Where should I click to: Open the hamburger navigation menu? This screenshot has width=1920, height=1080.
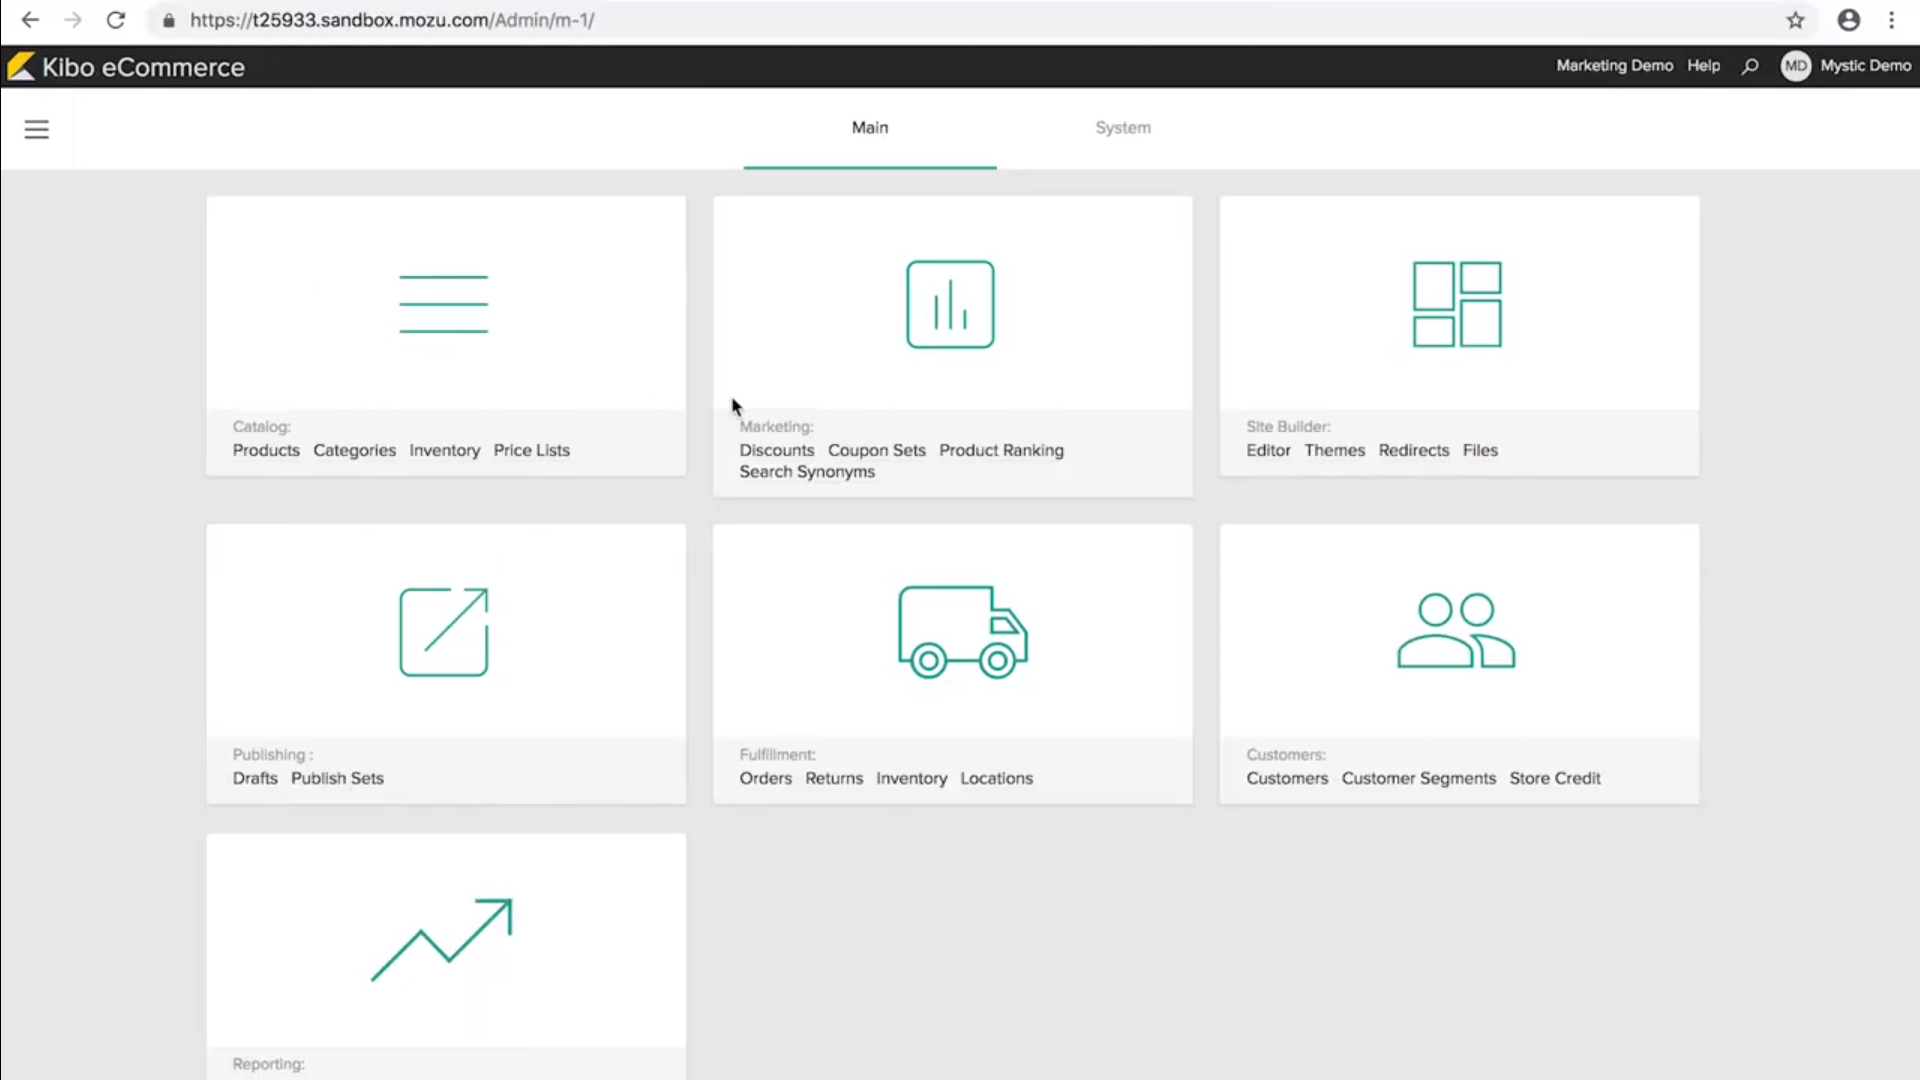(x=36, y=129)
